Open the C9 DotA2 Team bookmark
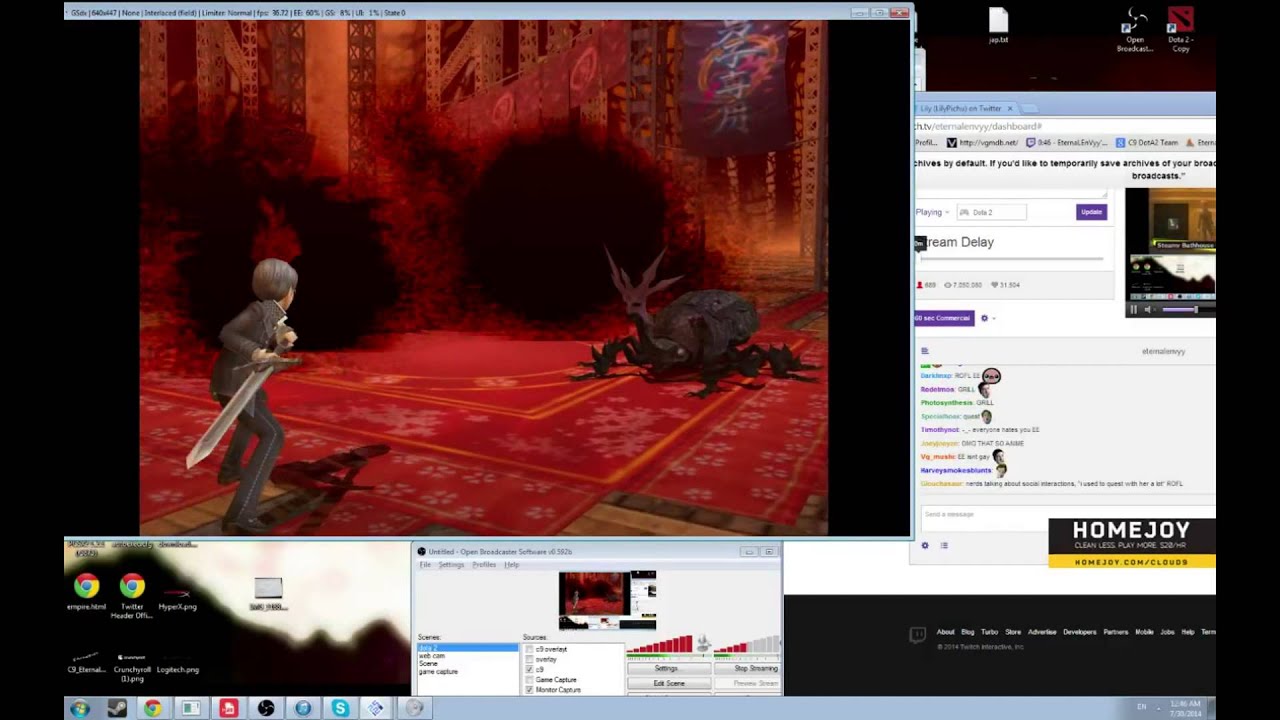Image resolution: width=1280 pixels, height=720 pixels. [1146, 143]
